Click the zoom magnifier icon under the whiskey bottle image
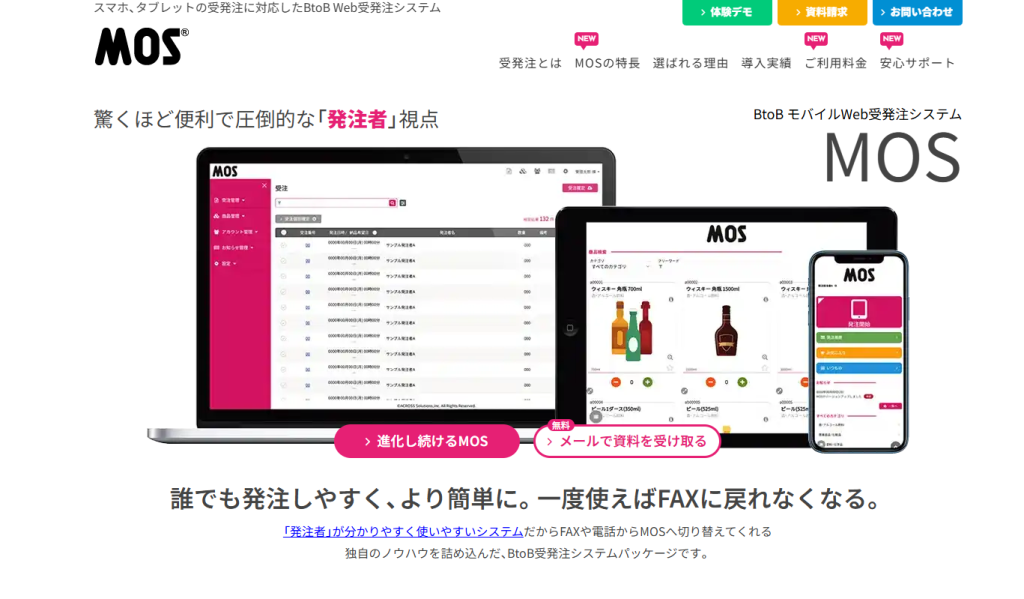Screen dimensions: 1024x599 click(766, 357)
